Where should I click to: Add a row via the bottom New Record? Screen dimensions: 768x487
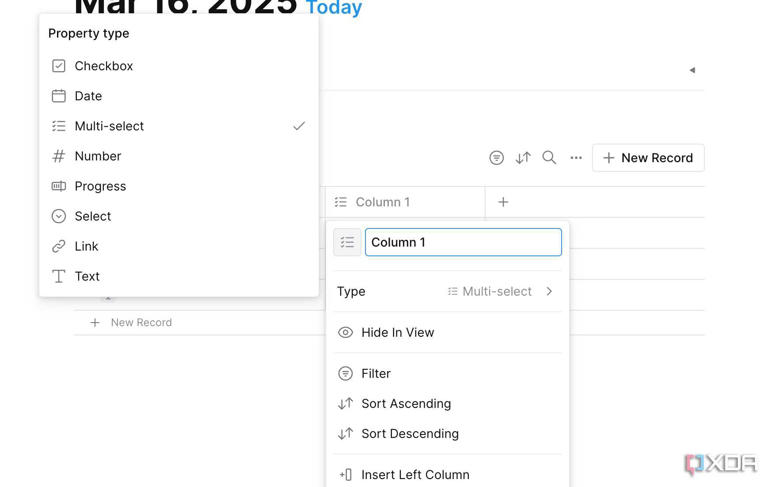(140, 322)
